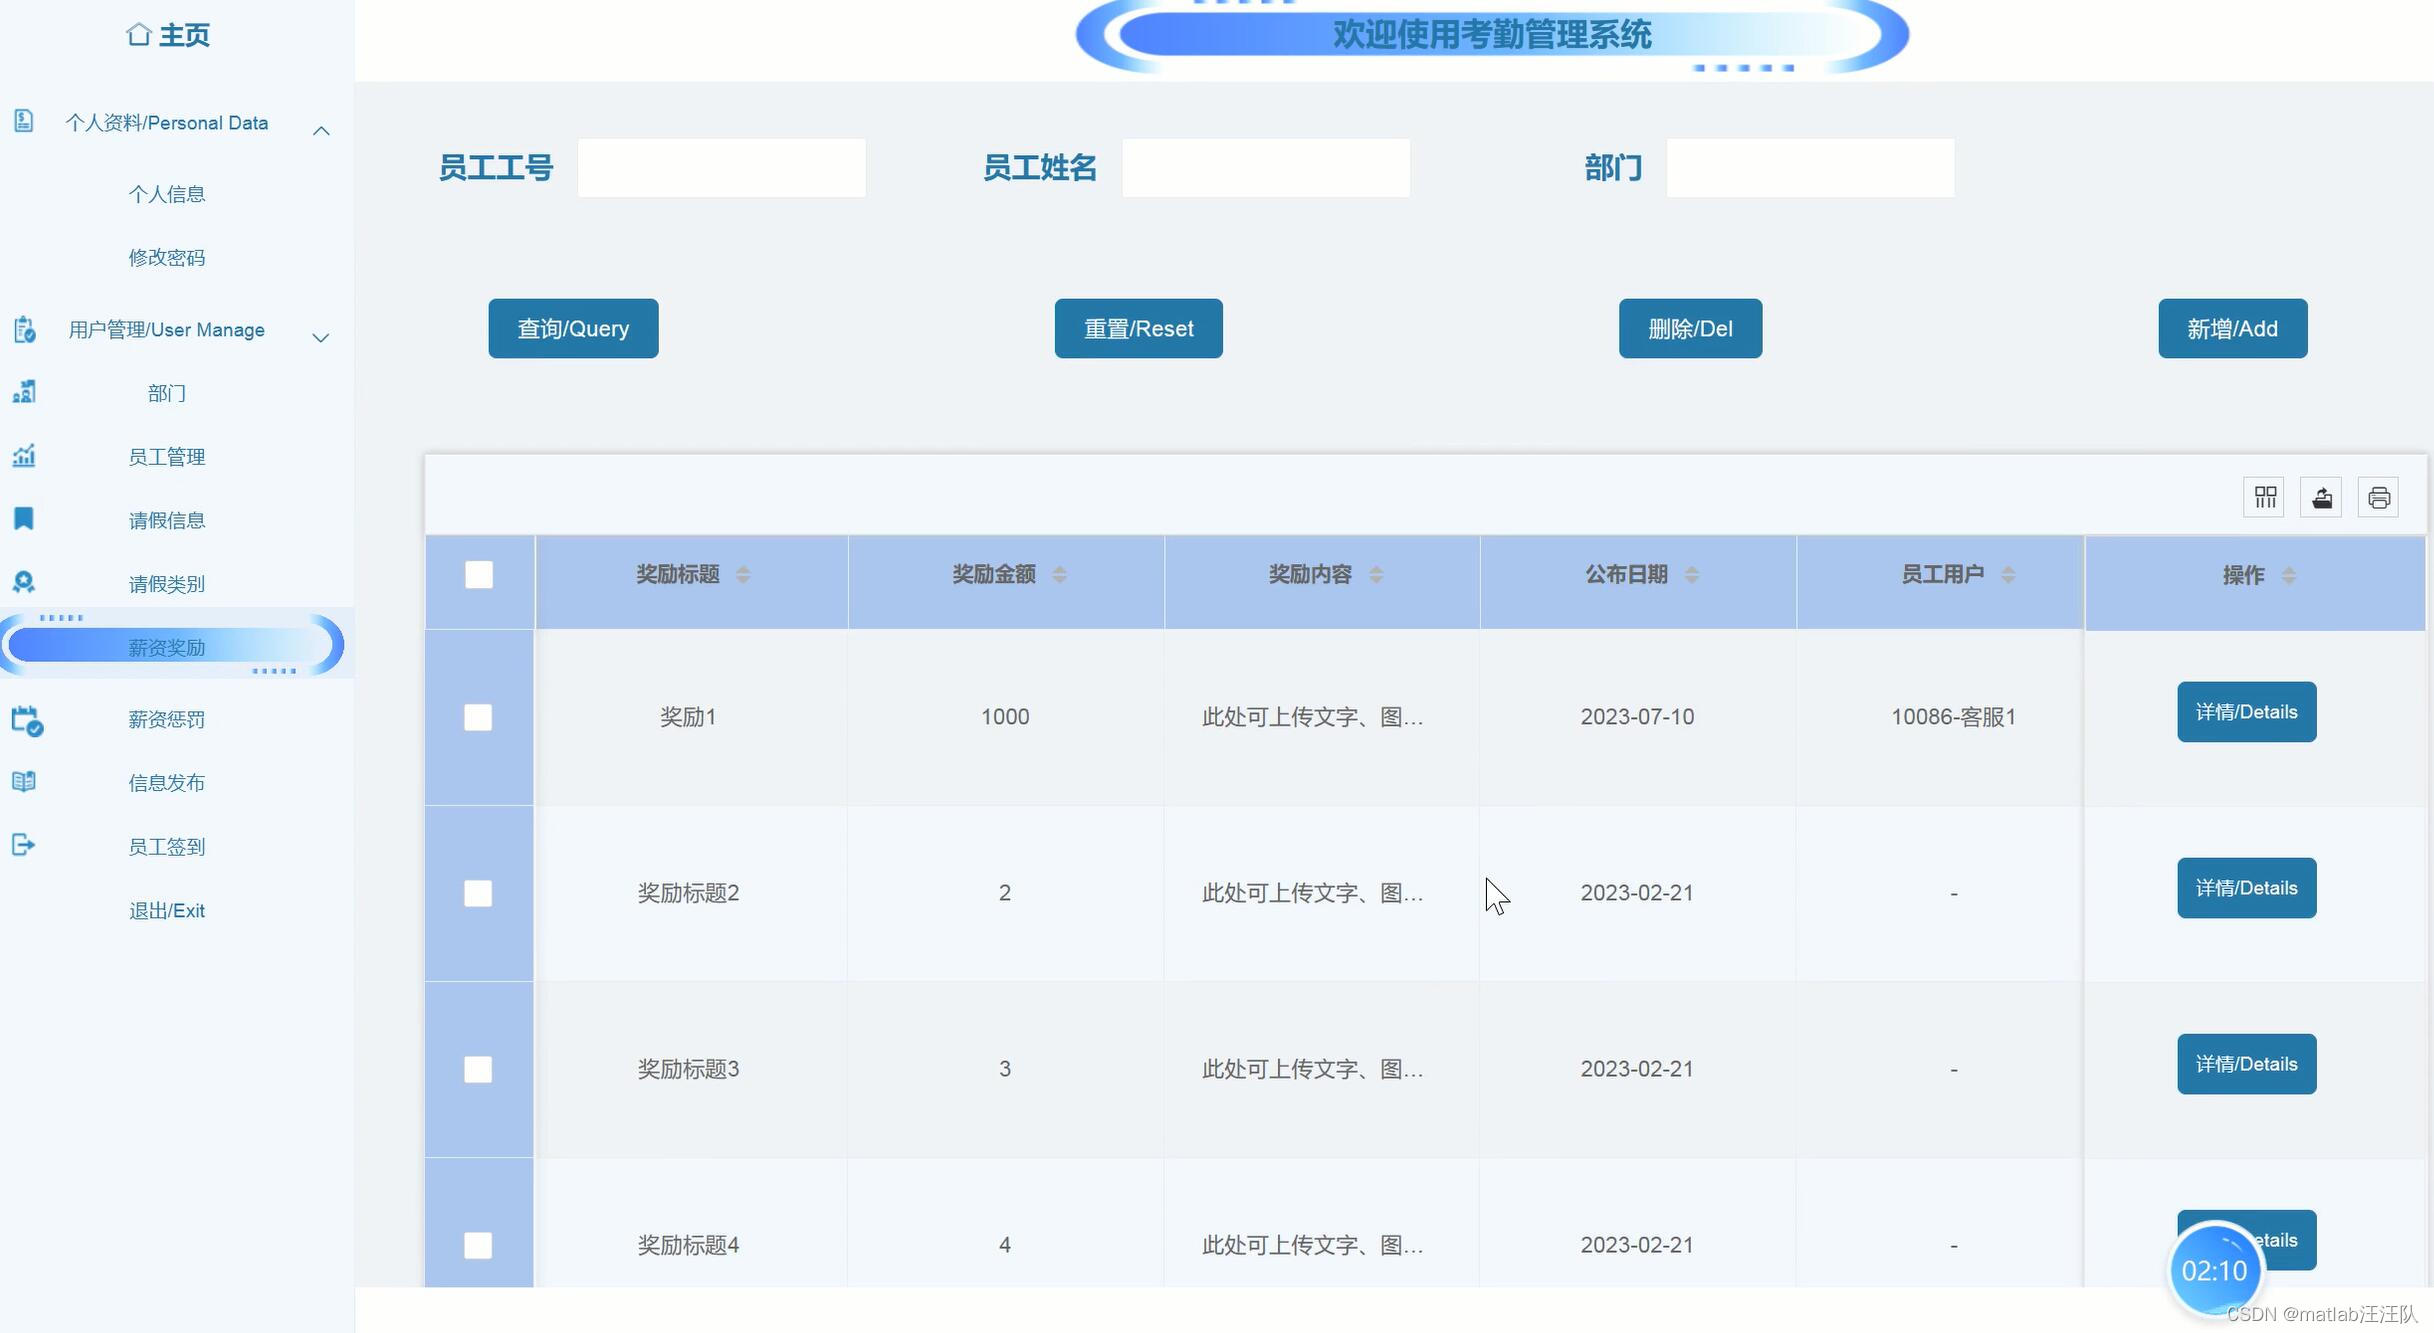2434x1333 pixels.
Task: Click the 薪资惩罚 calendar icon
Action: 26,720
